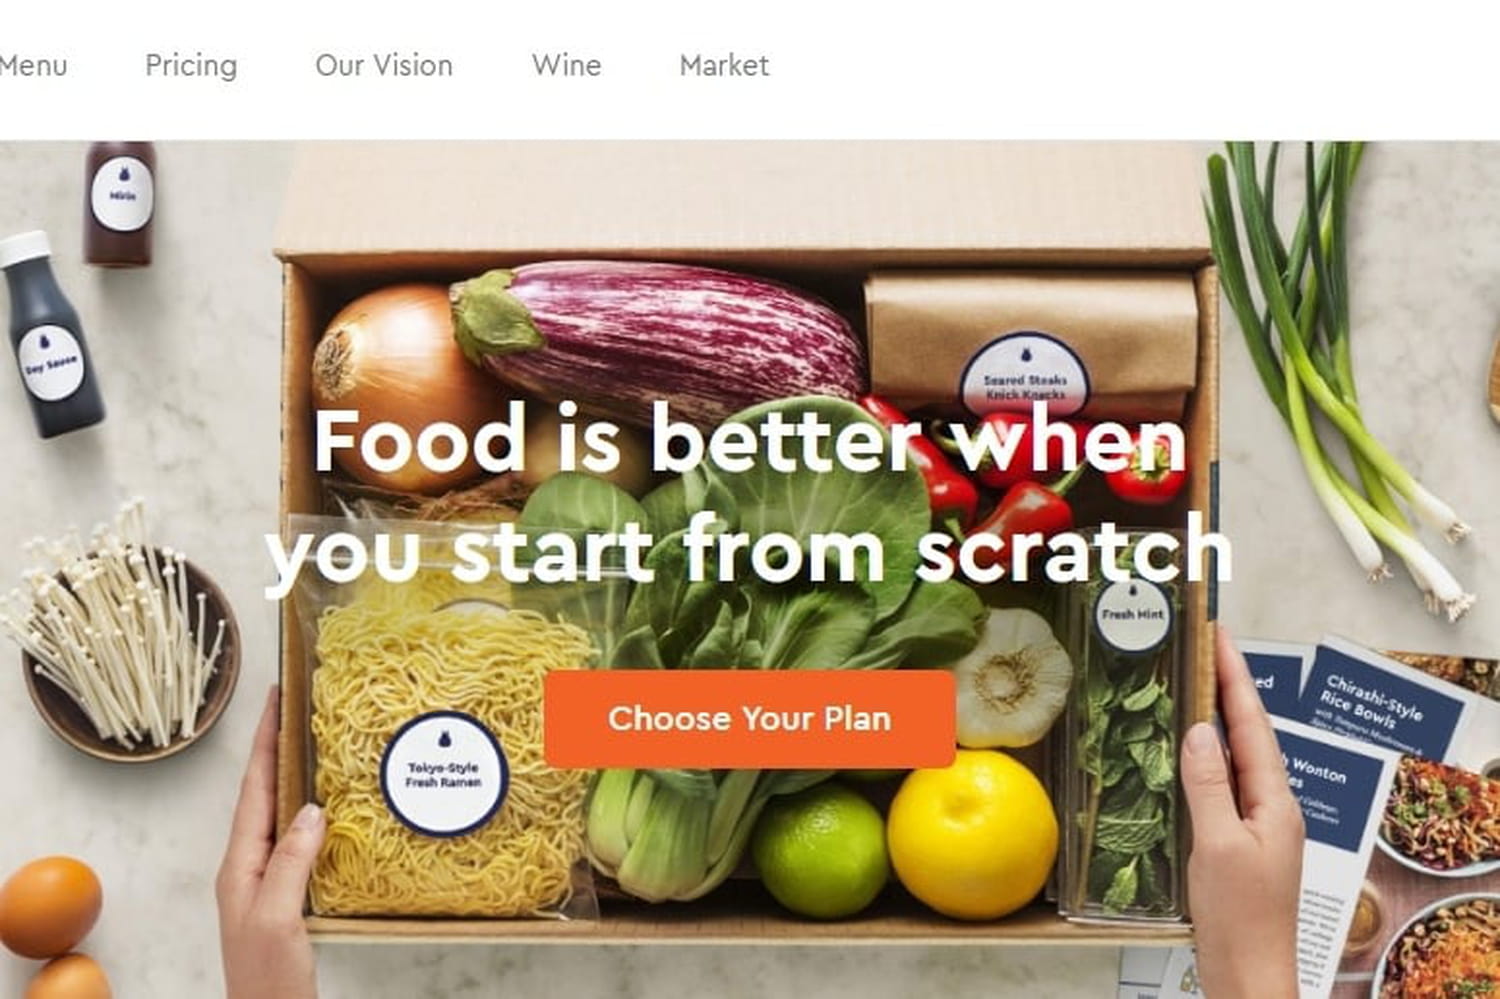1500x999 pixels.
Task: Click the Tokyo-Style Fresh Ramen sticker
Action: point(444,773)
